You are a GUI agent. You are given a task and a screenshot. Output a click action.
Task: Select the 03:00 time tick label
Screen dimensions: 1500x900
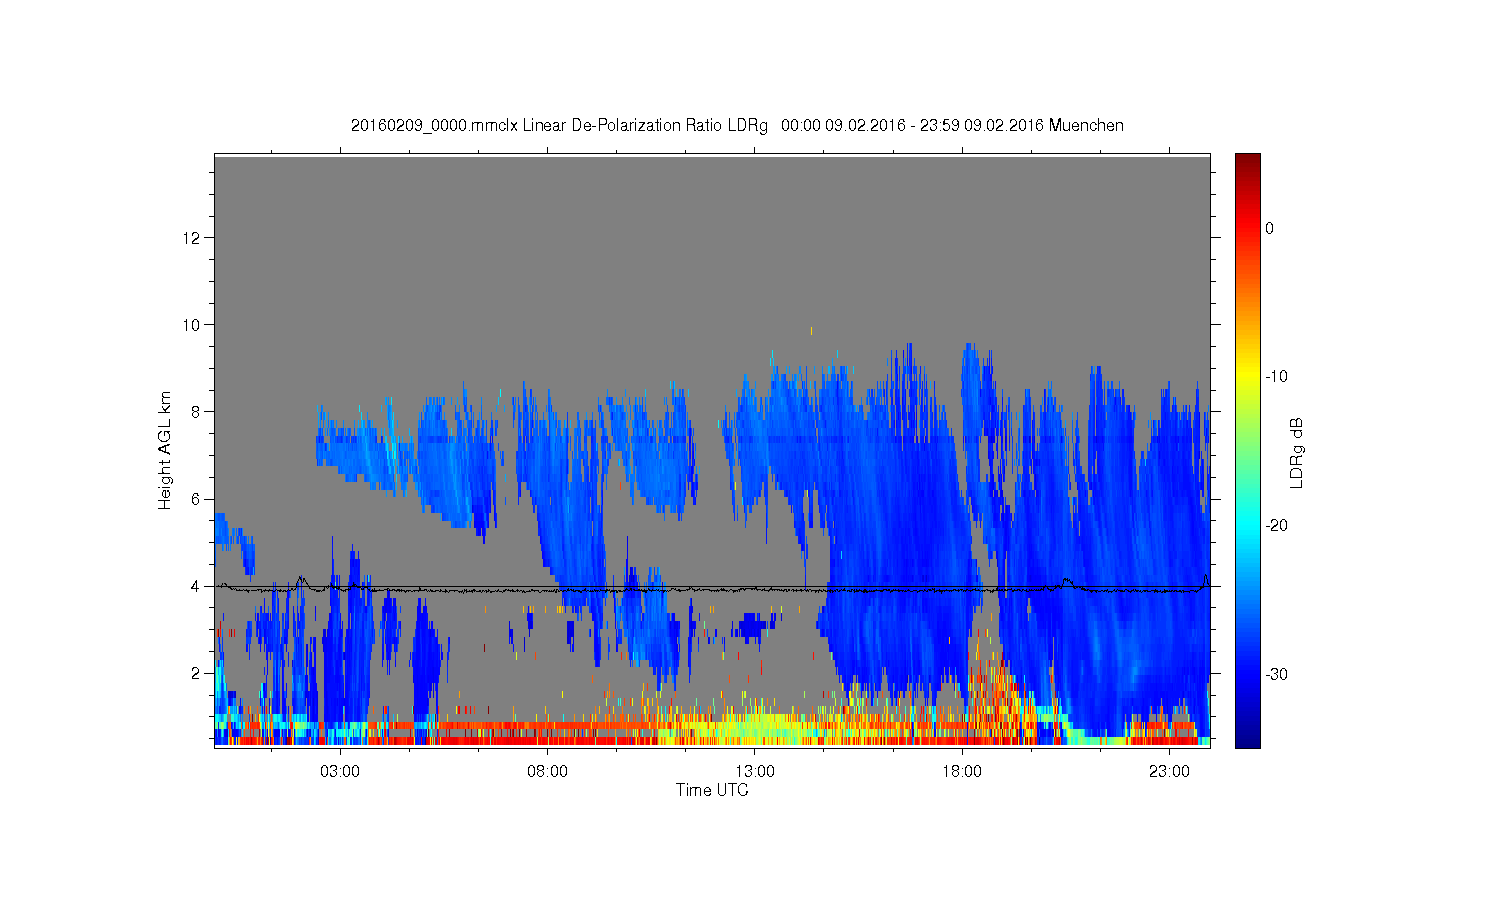tap(340, 772)
